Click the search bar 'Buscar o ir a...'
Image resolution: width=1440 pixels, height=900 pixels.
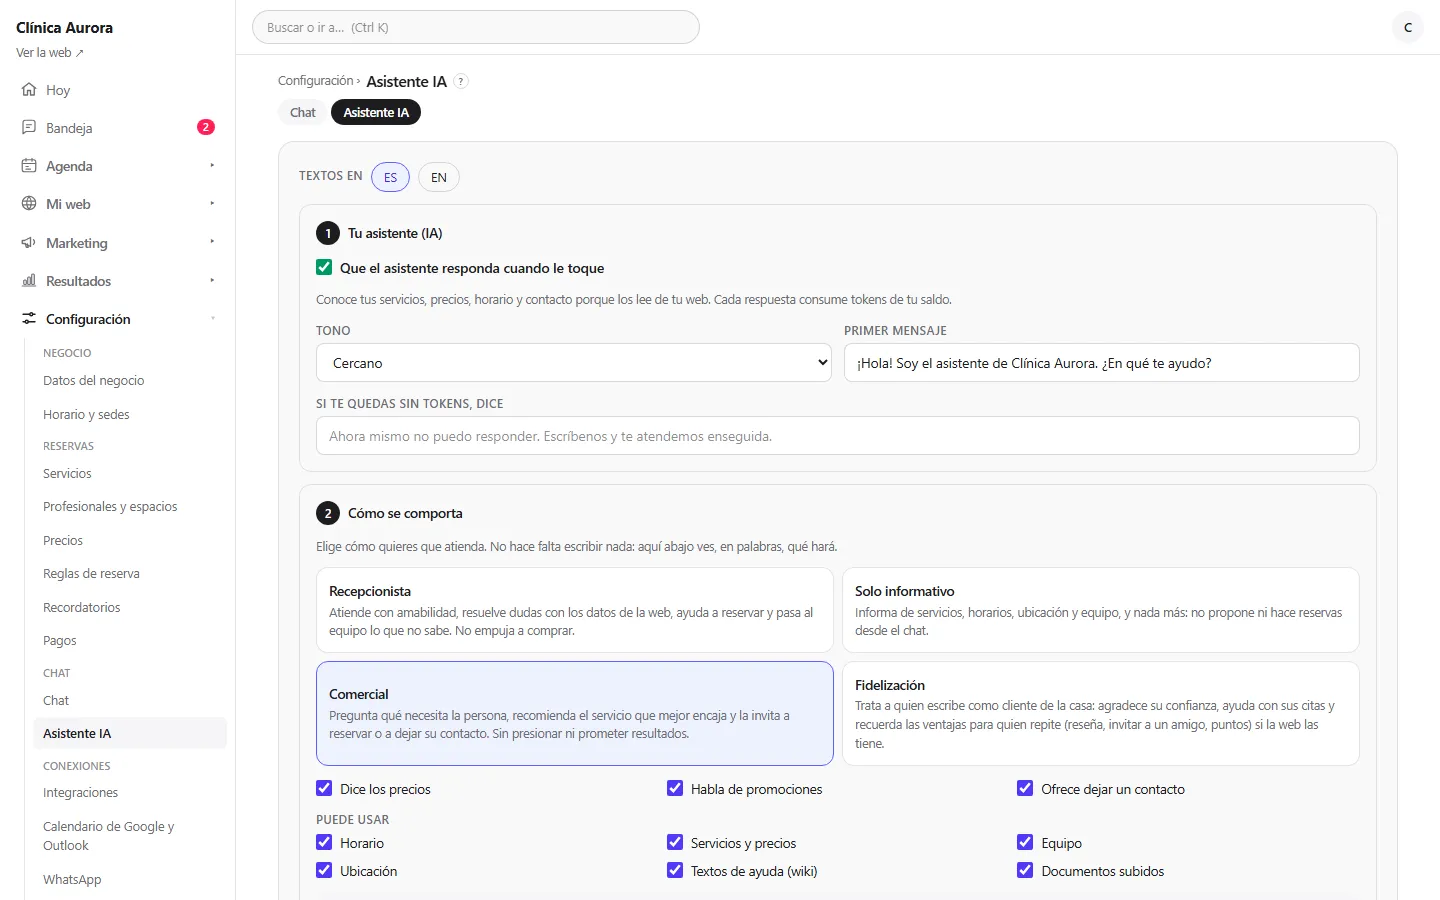click(x=476, y=27)
